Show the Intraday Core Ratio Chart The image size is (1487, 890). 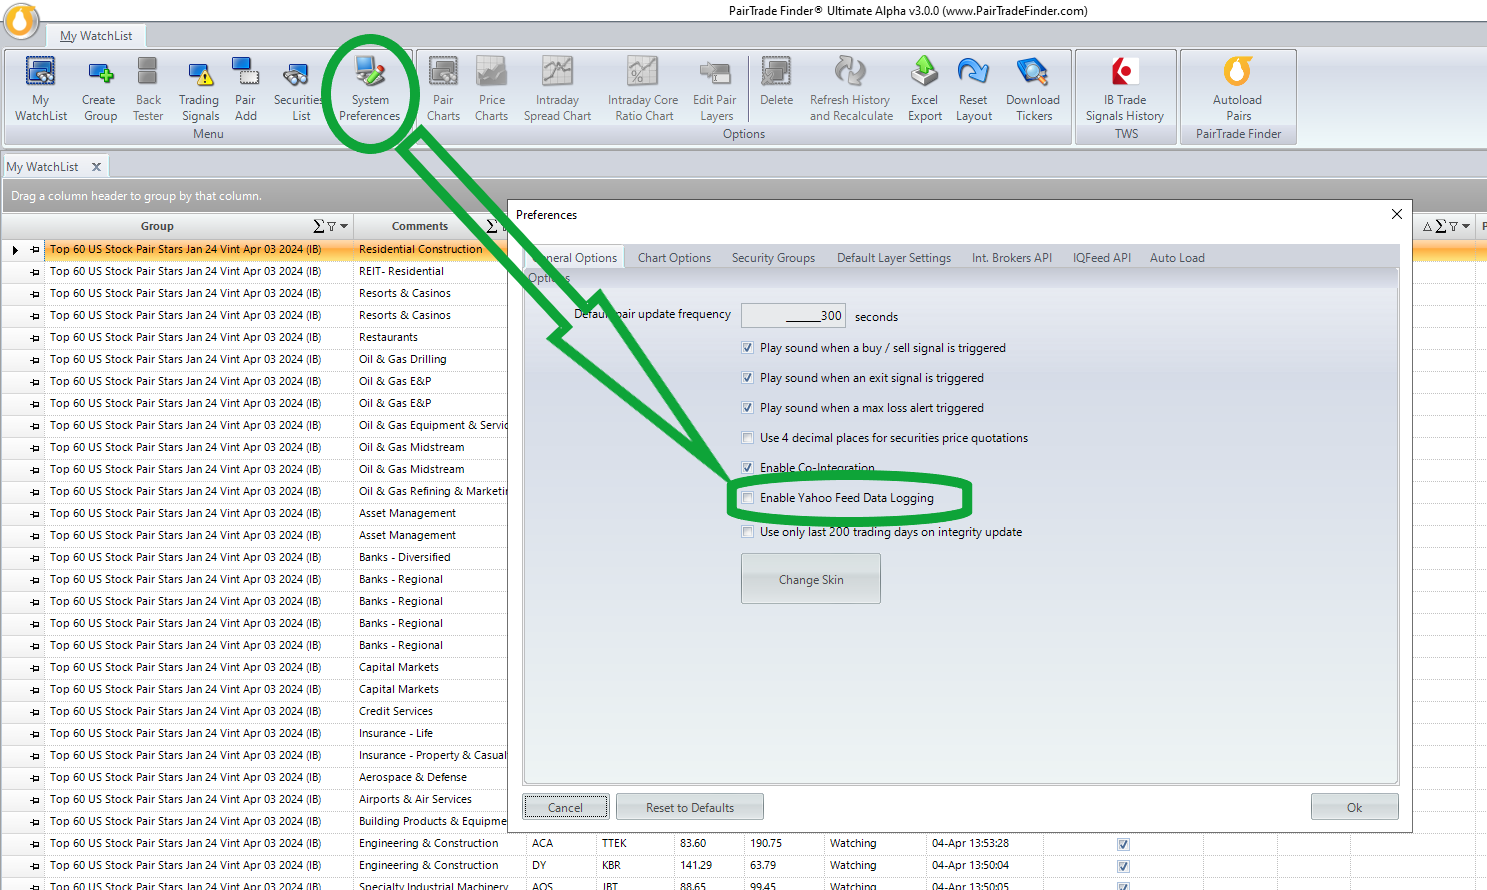coord(643,89)
